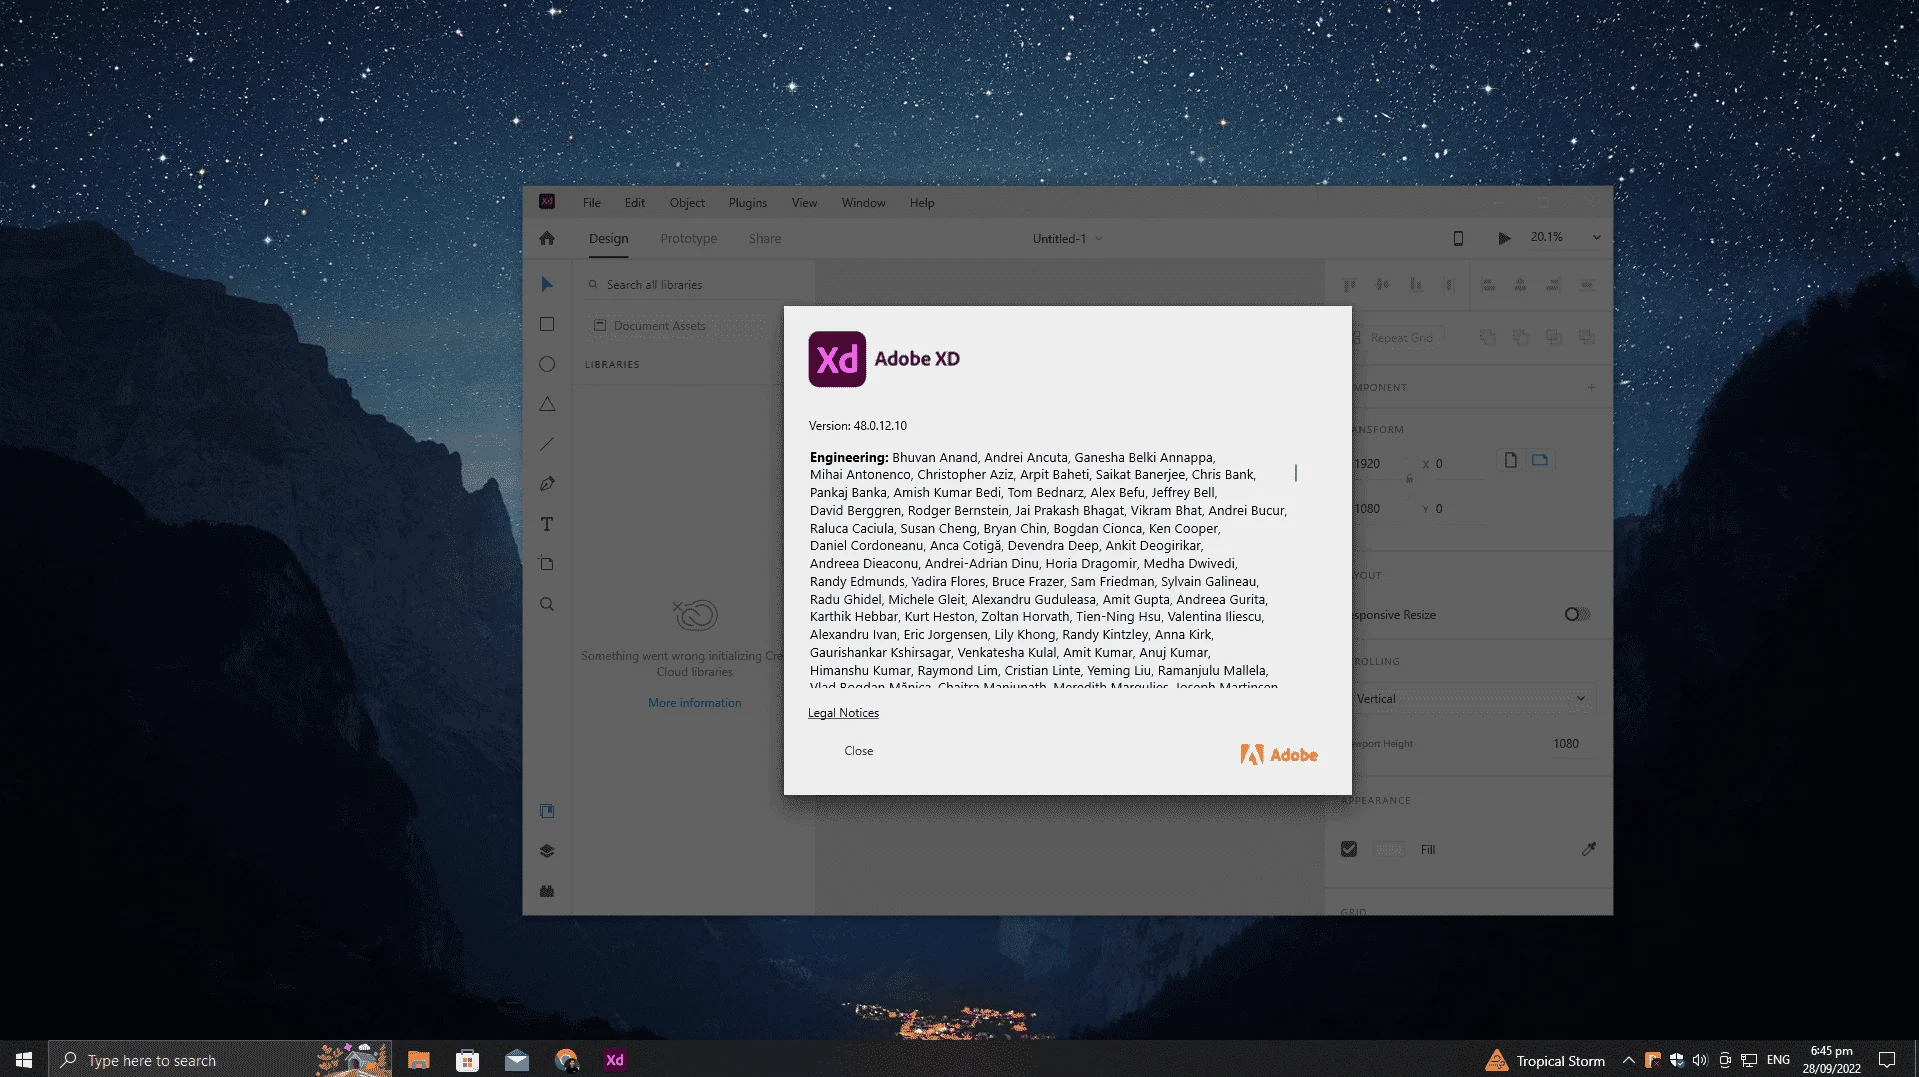
Task: Switch to the Prototype tab
Action: (x=688, y=239)
